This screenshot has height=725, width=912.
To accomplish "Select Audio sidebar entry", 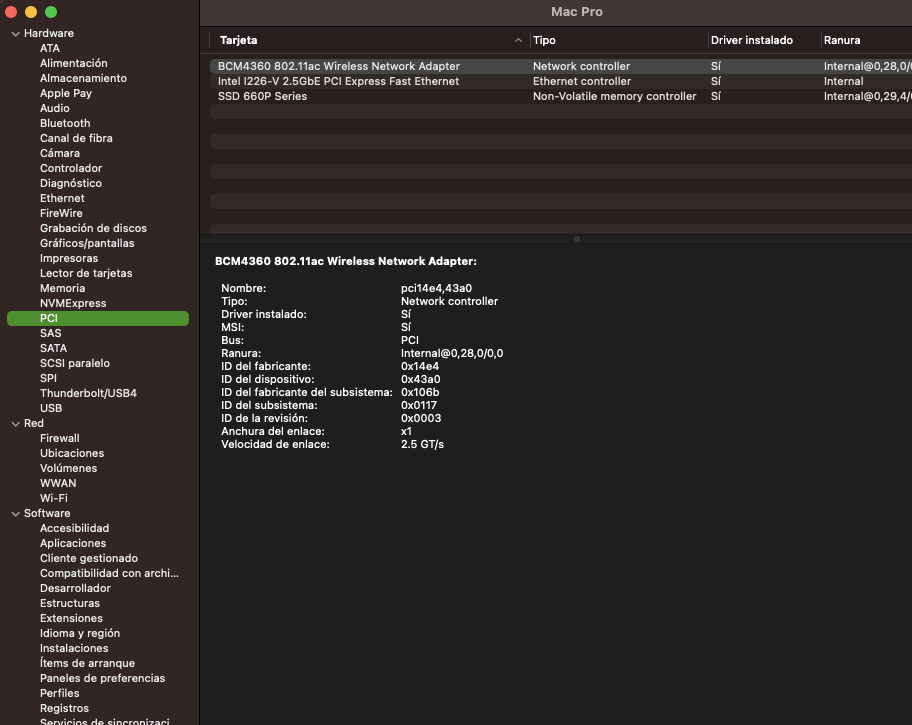I will point(55,108).
